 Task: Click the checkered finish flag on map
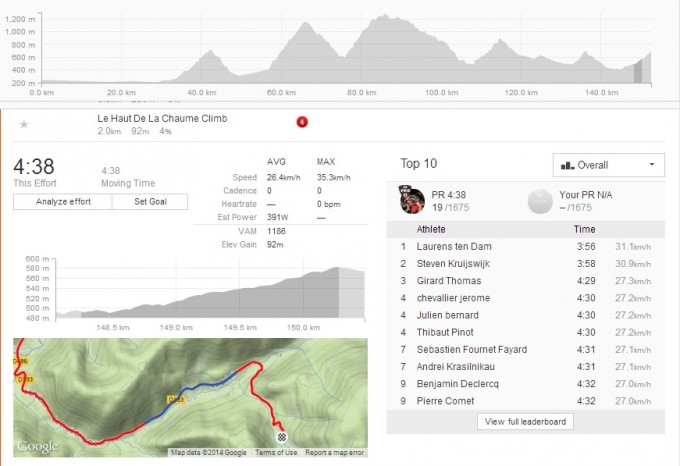[x=281, y=437]
